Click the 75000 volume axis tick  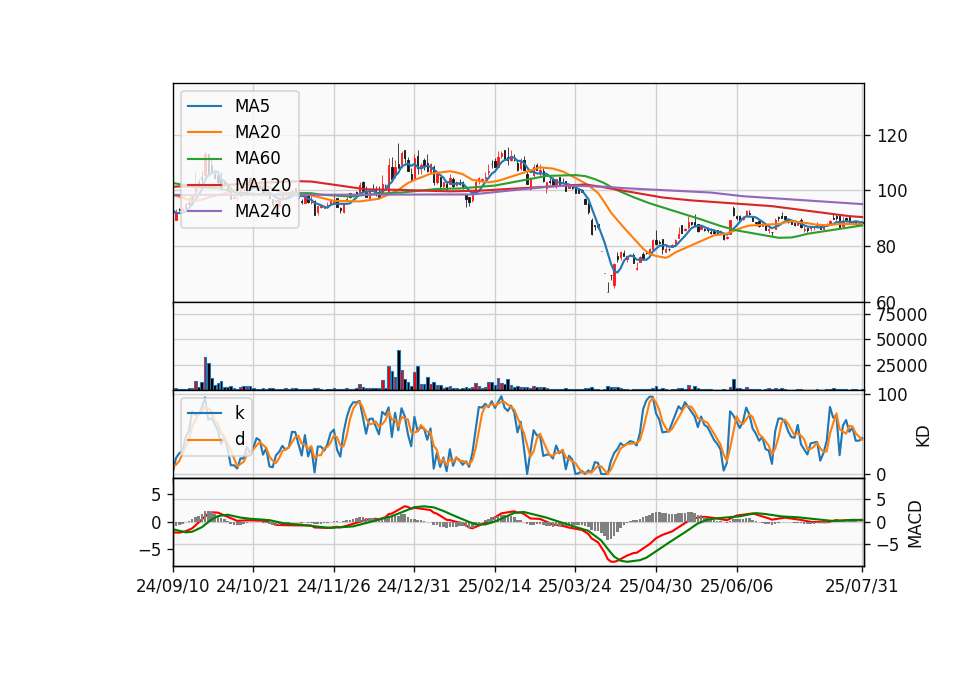pos(902,315)
